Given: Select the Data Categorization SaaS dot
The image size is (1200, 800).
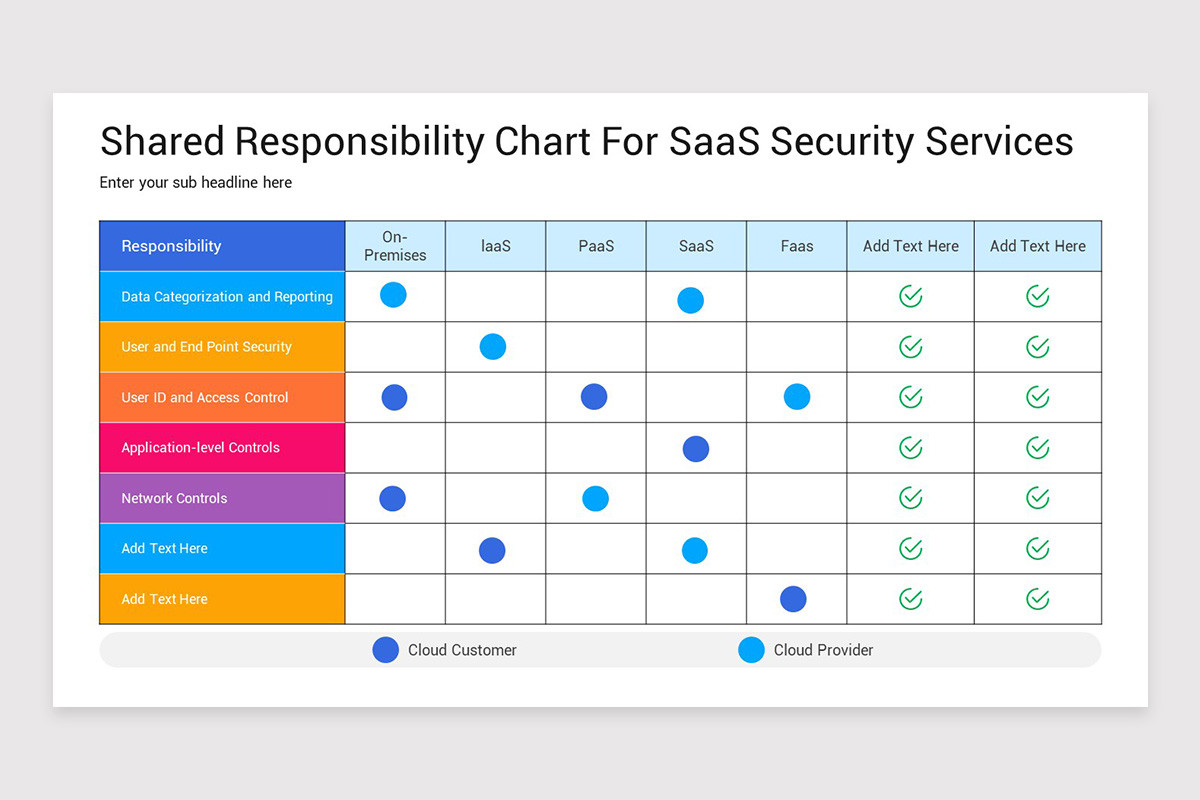Looking at the screenshot, I should 690,300.
